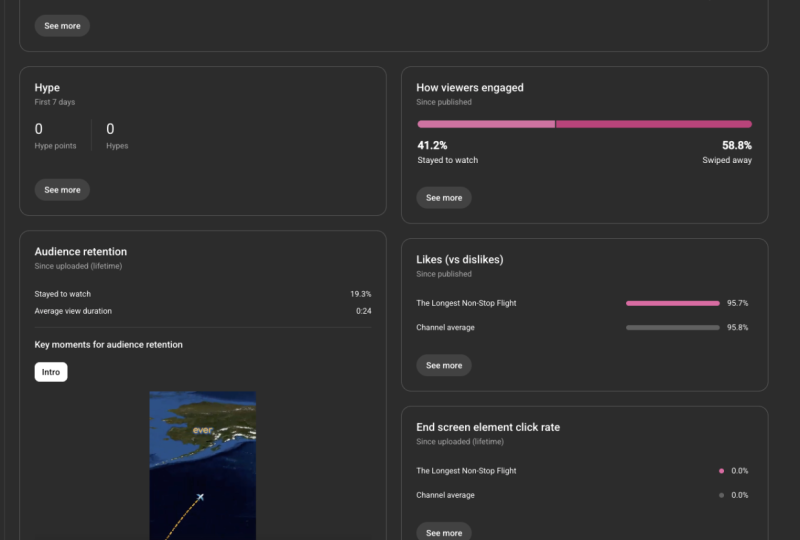Click the 41.2% stayed to watch value
Image resolution: width=800 pixels, height=540 pixels.
point(432,145)
